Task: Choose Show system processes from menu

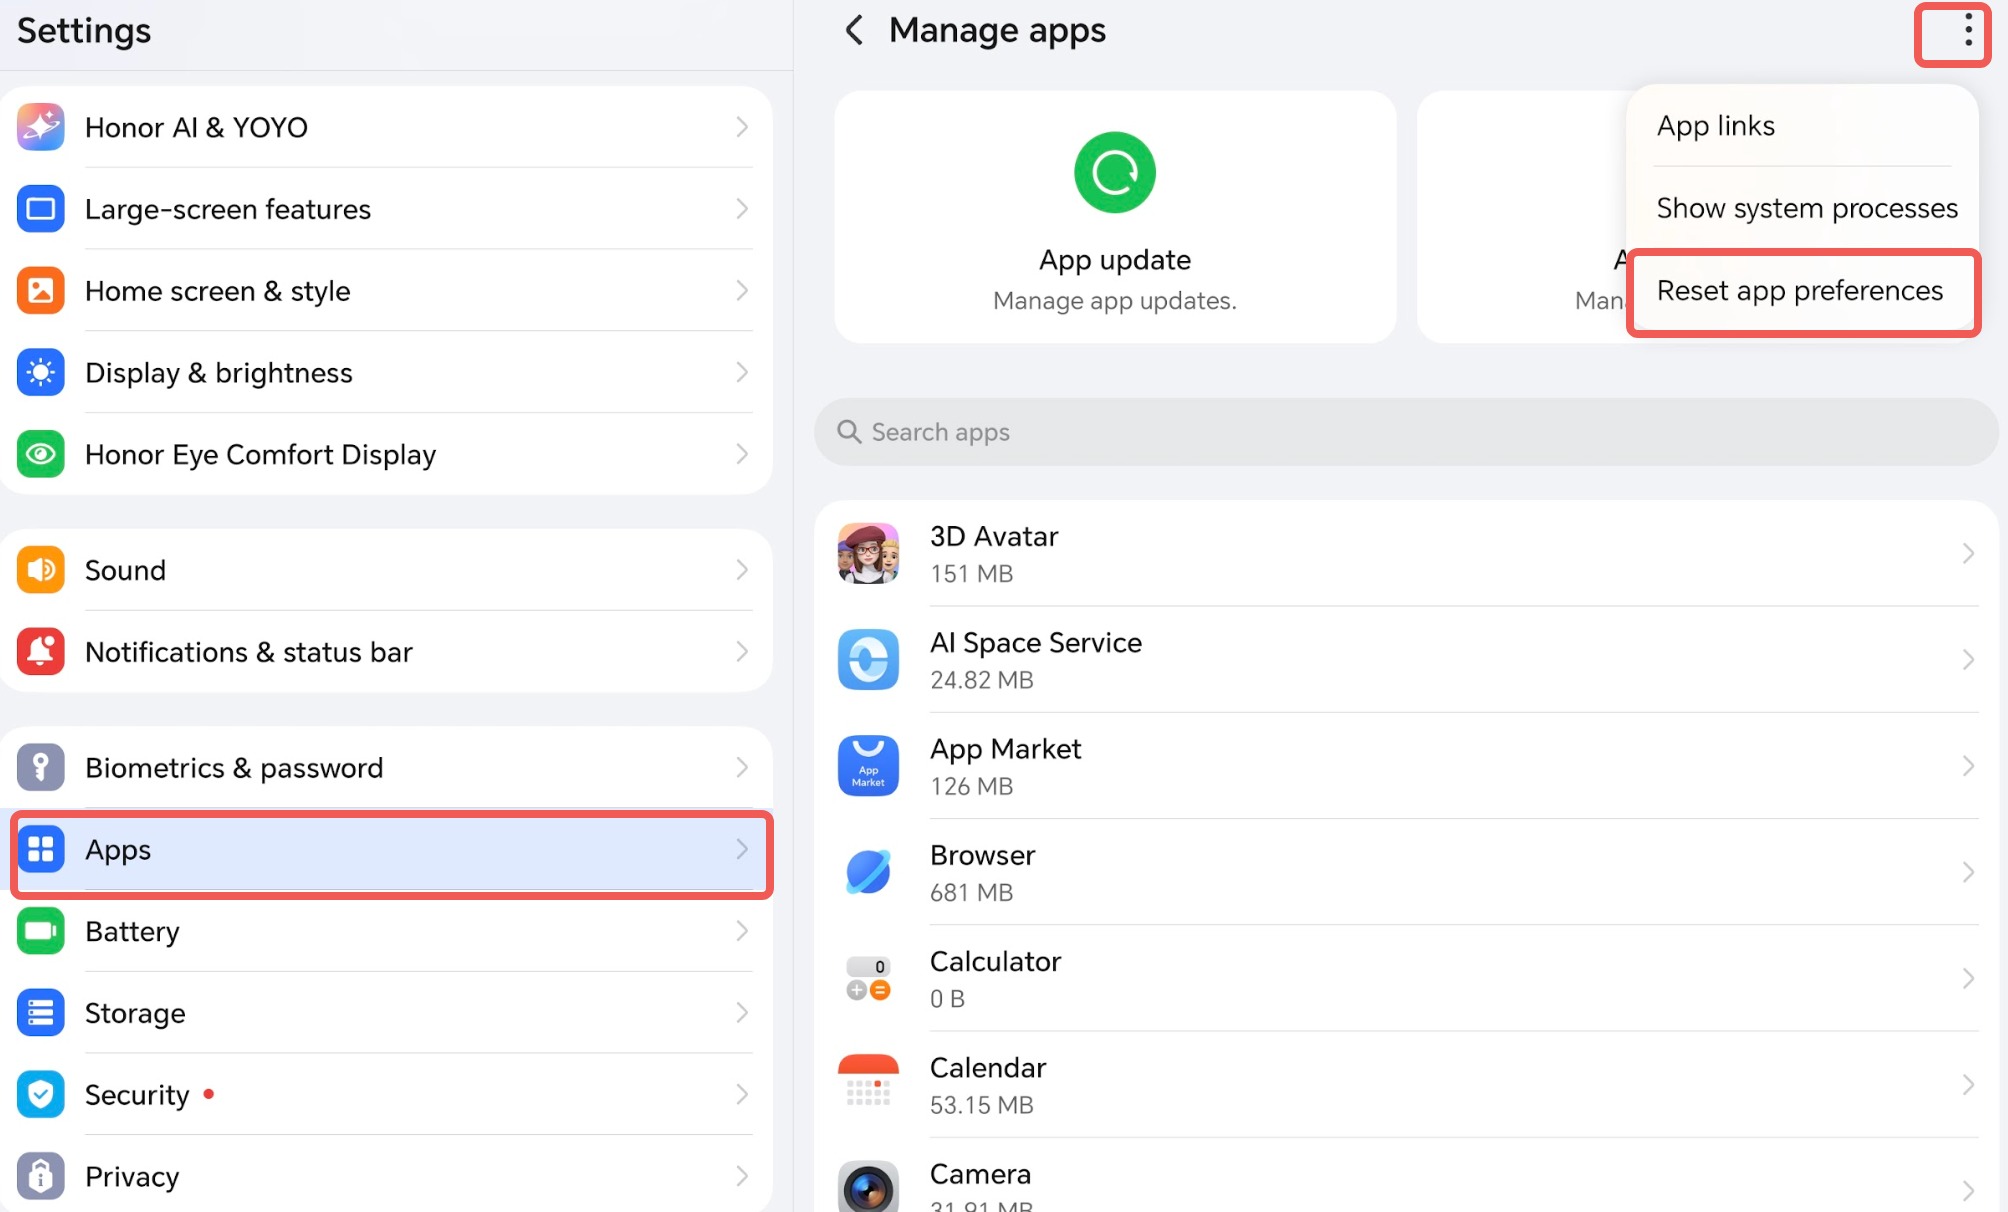Action: tap(1806, 208)
